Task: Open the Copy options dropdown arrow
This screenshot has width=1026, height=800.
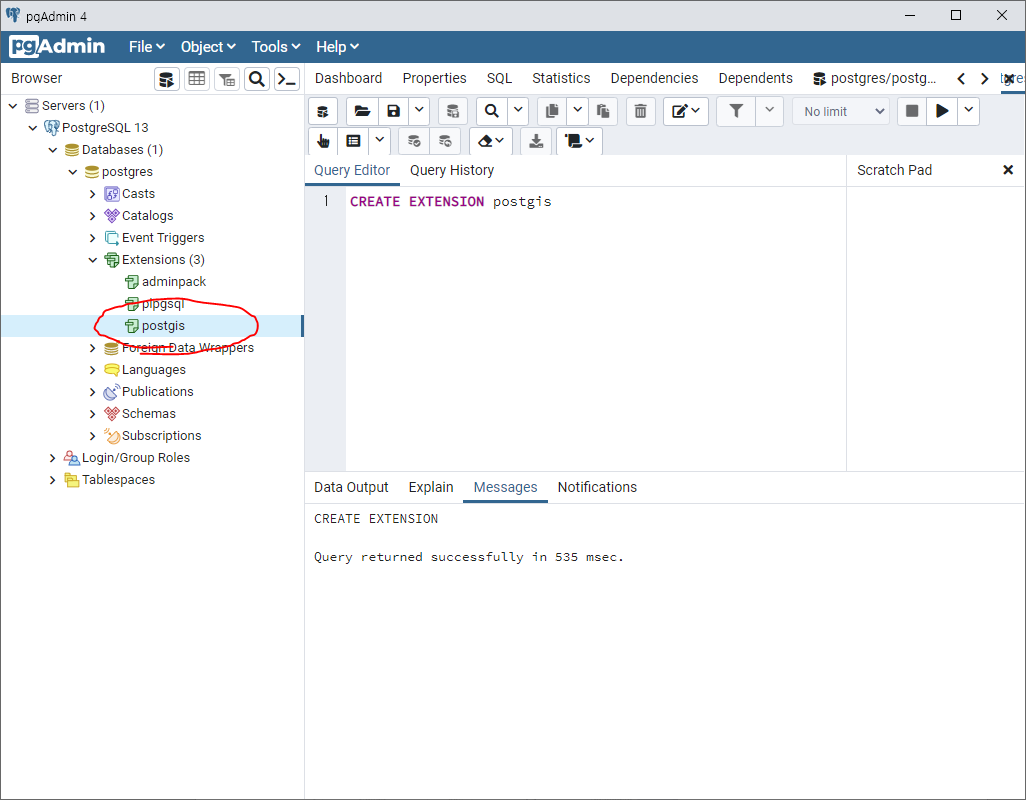Action: pos(577,111)
